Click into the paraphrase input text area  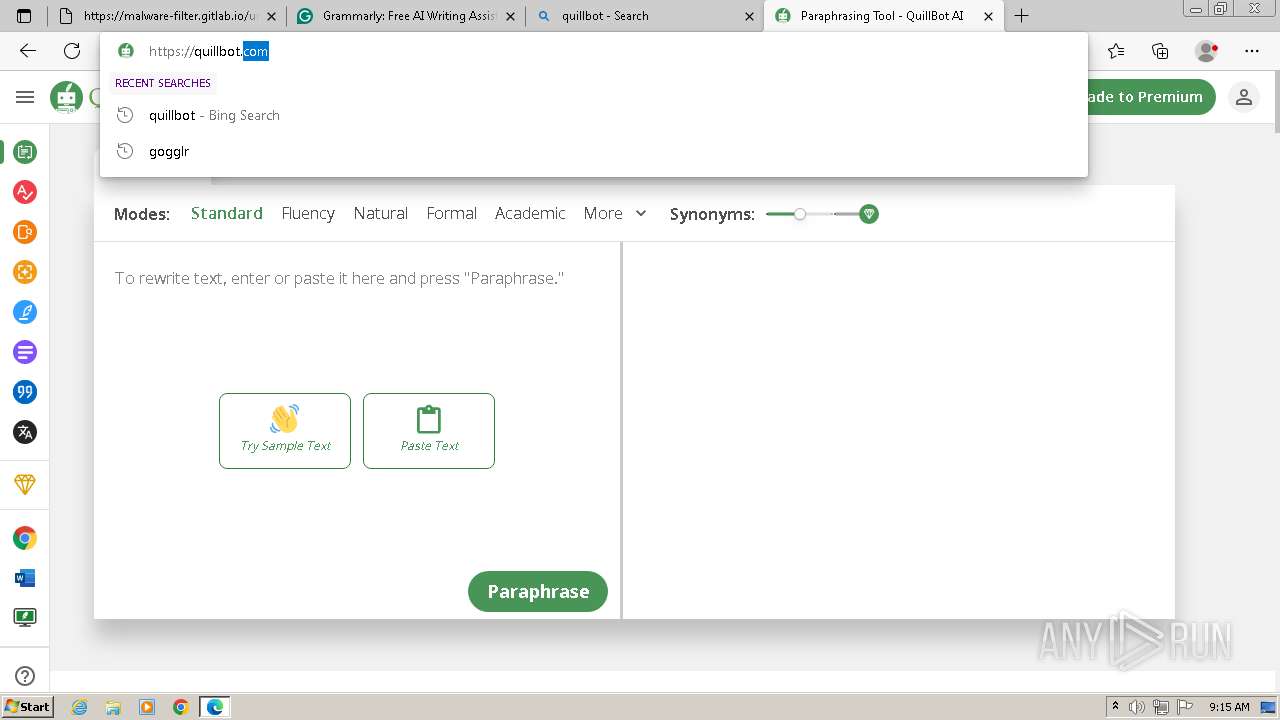click(357, 278)
